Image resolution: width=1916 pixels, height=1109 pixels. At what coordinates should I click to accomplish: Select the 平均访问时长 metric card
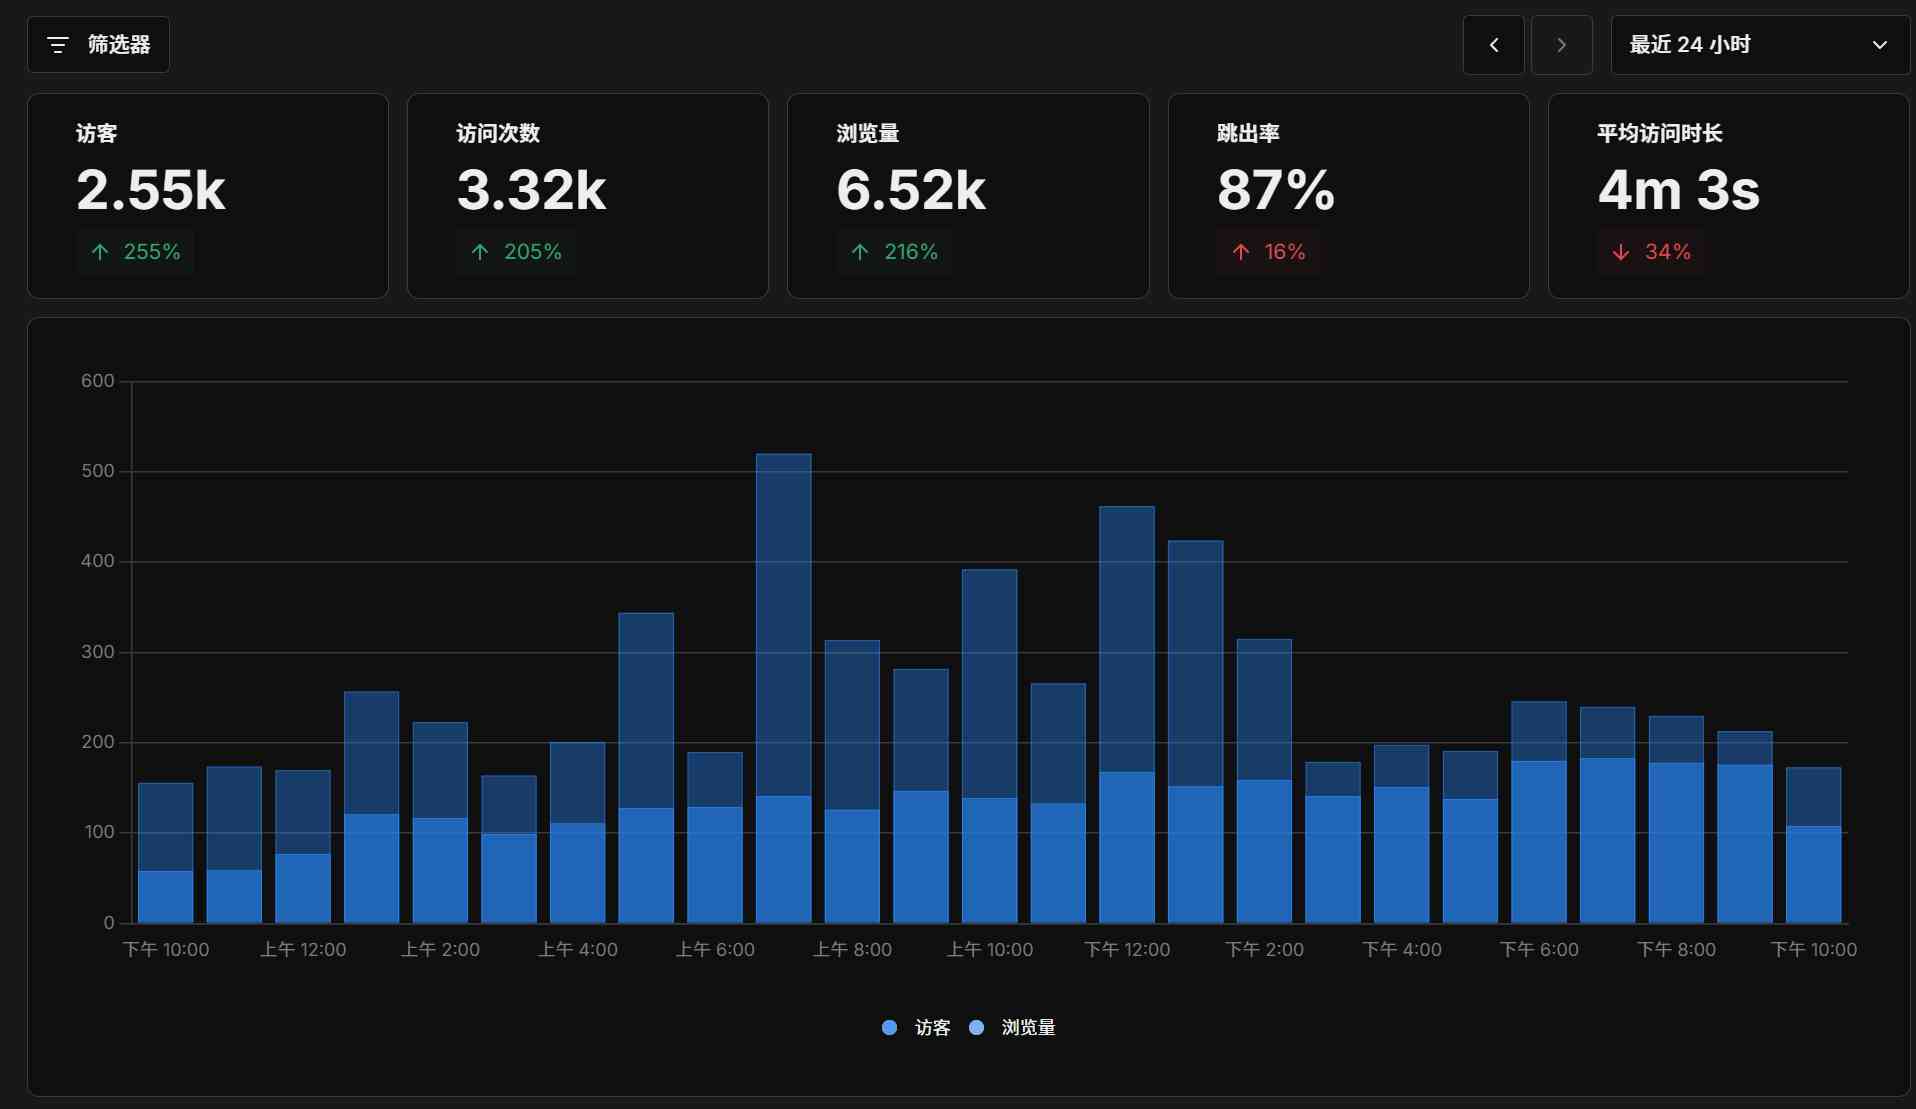click(1727, 195)
